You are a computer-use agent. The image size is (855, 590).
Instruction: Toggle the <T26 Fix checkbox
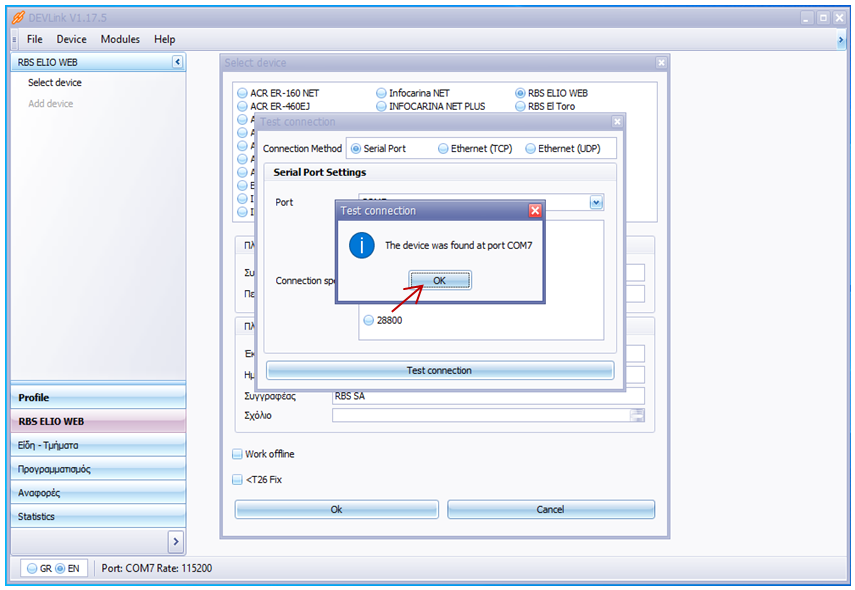238,480
